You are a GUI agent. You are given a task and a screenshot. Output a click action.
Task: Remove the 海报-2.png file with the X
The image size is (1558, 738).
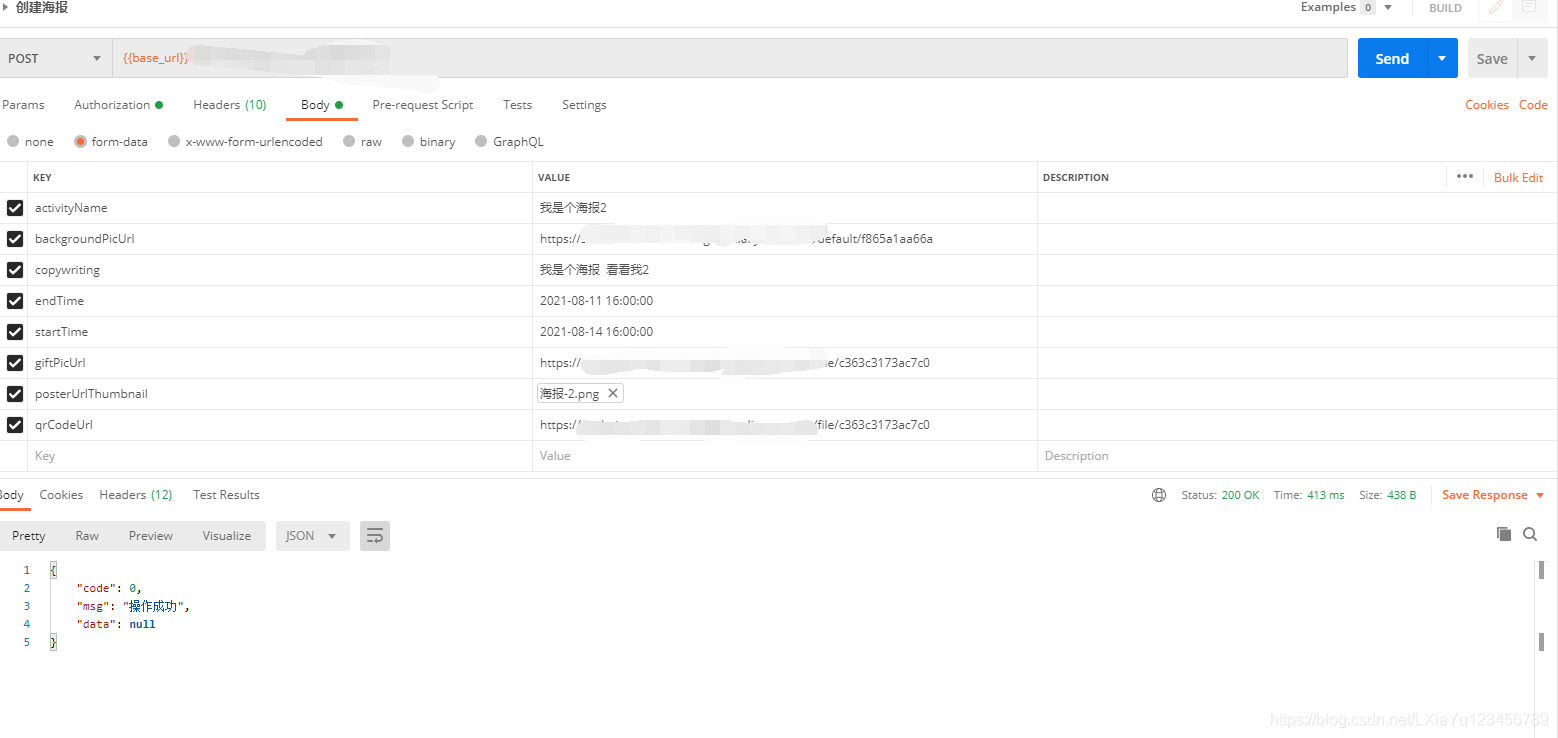point(613,393)
